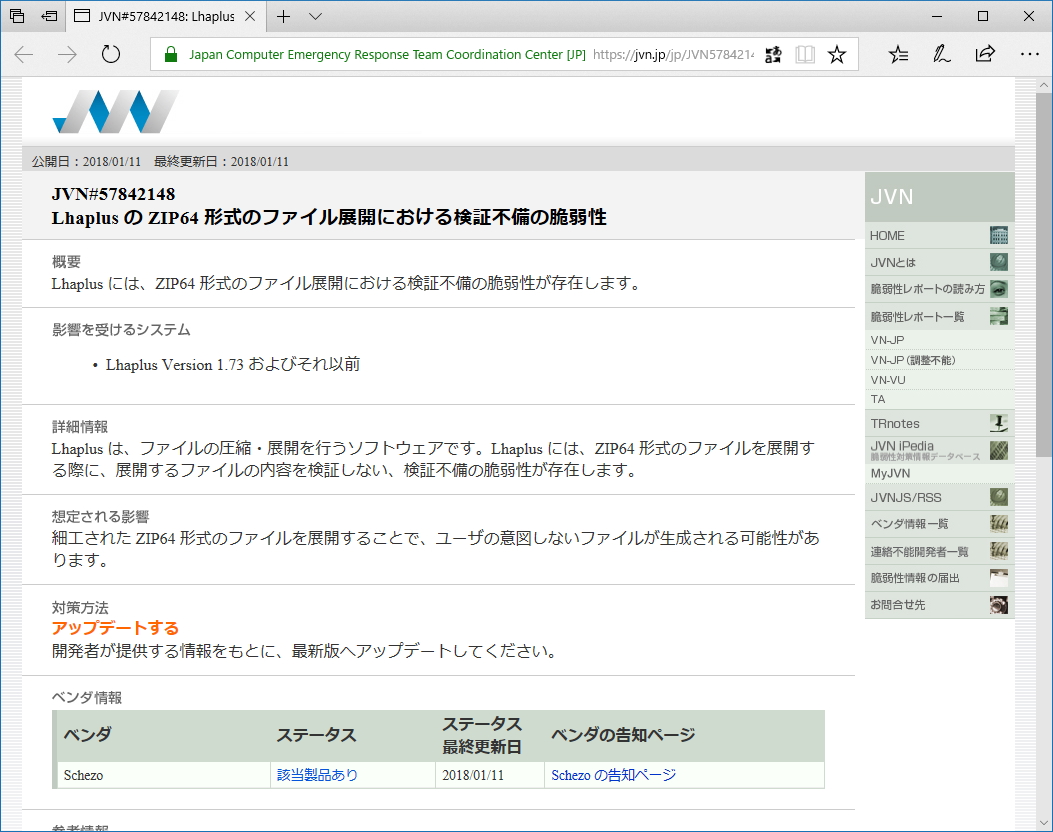The width and height of the screenshot is (1053, 832).
Task: Click the 該当製品あり status link
Action: click(x=318, y=775)
